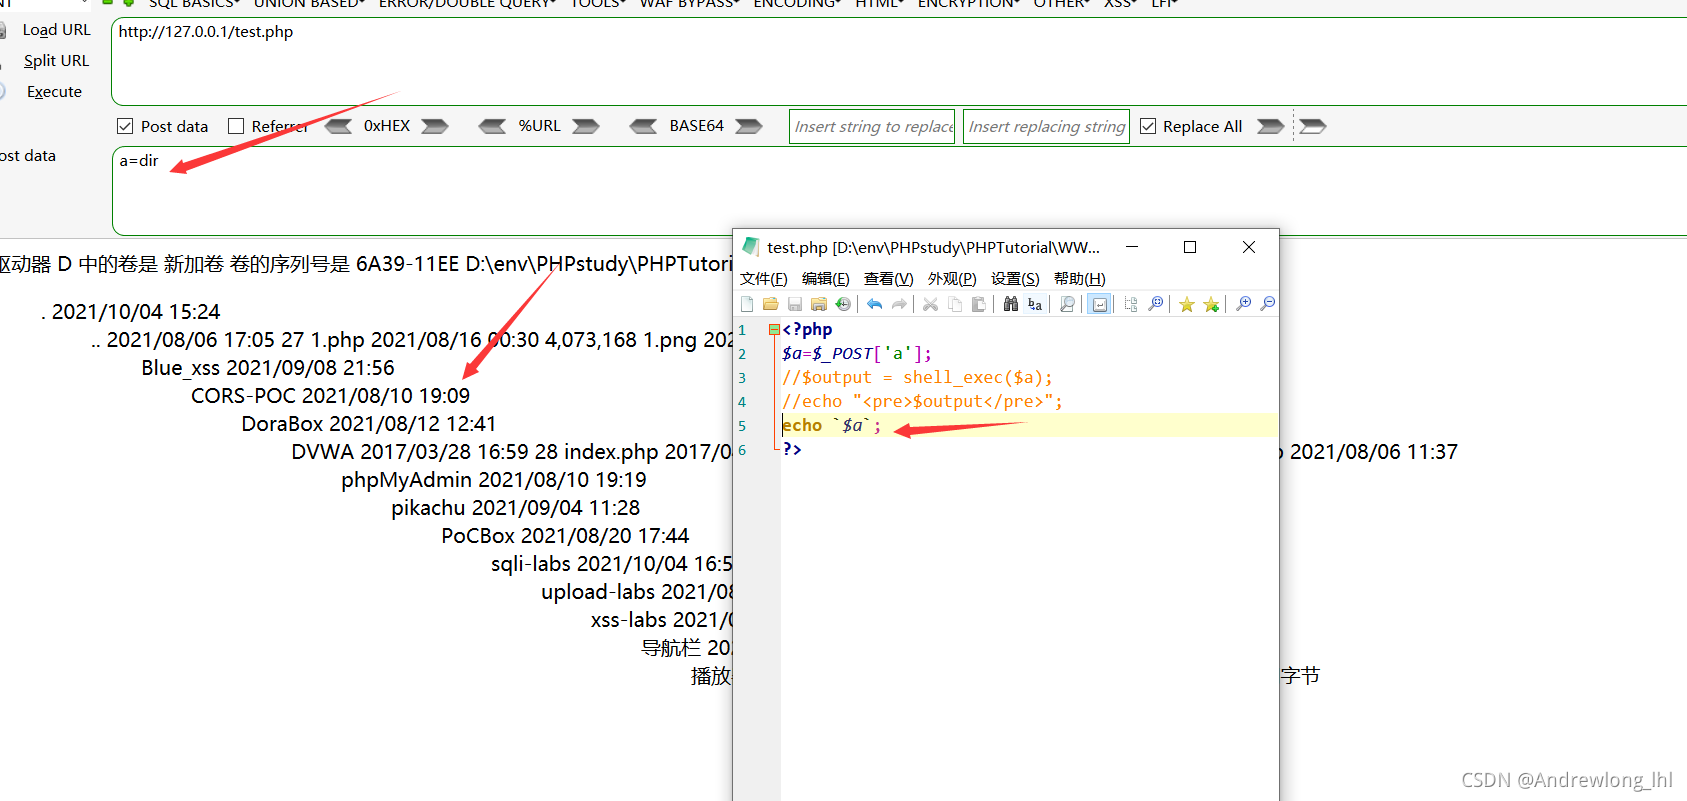Encode selection with the BASE64 right arrow
Screen dimensions: 1687x801
click(749, 126)
